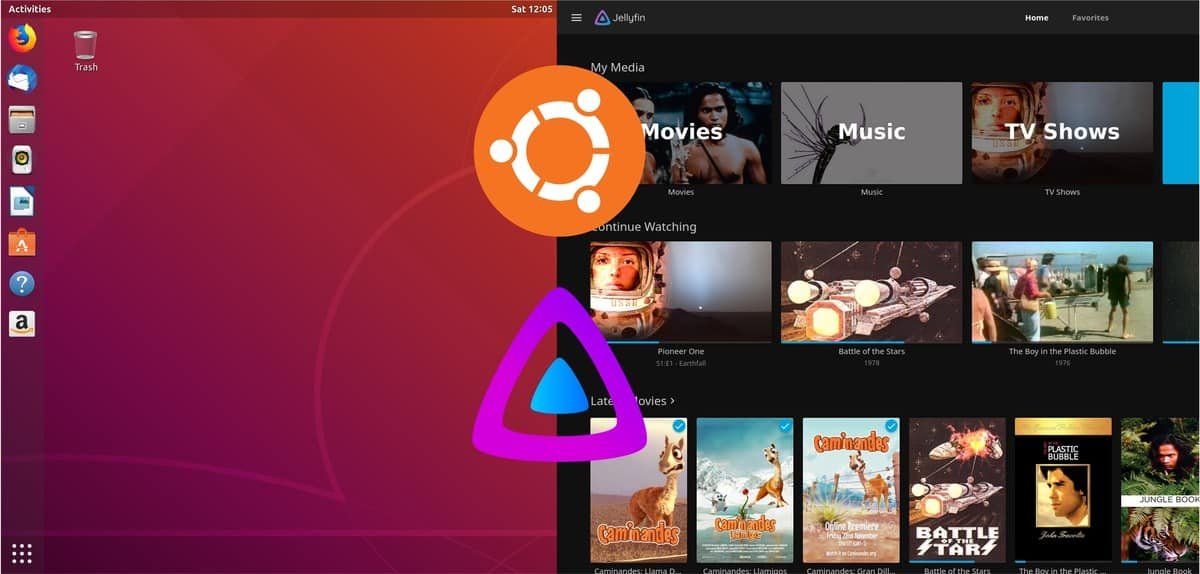Click the Amazon icon in the dock
Image resolution: width=1200 pixels, height=574 pixels.
22,323
